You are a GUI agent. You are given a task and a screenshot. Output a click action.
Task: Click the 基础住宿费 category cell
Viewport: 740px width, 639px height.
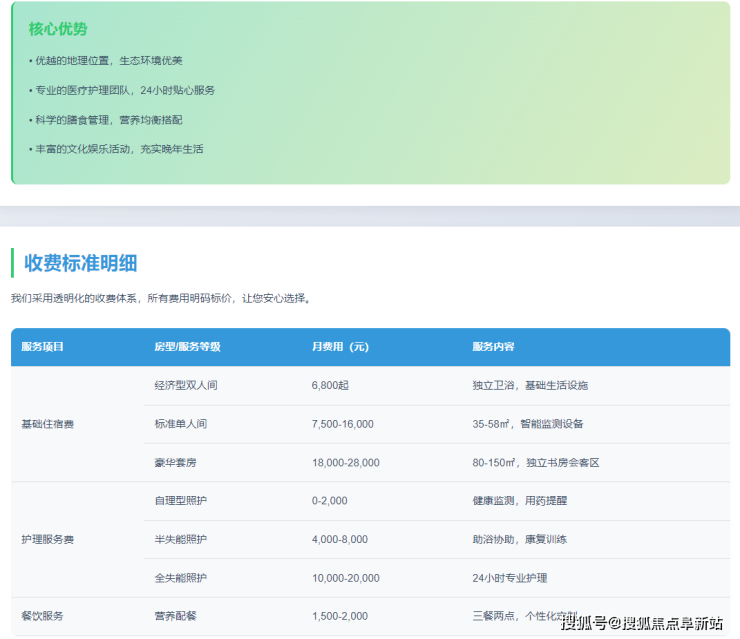(x=48, y=424)
